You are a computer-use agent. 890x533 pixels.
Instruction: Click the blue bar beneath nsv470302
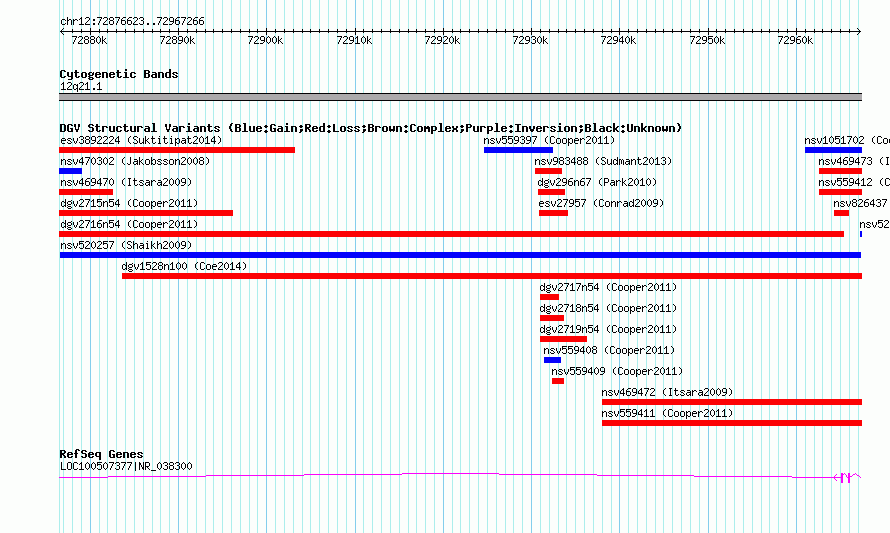pos(70,171)
